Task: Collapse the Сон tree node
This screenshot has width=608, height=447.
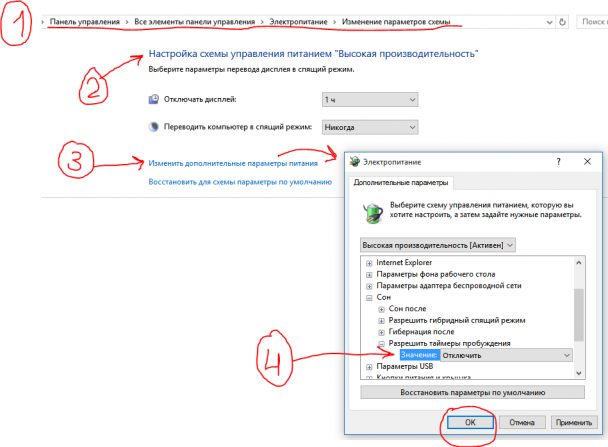Action: pyautogui.click(x=369, y=298)
